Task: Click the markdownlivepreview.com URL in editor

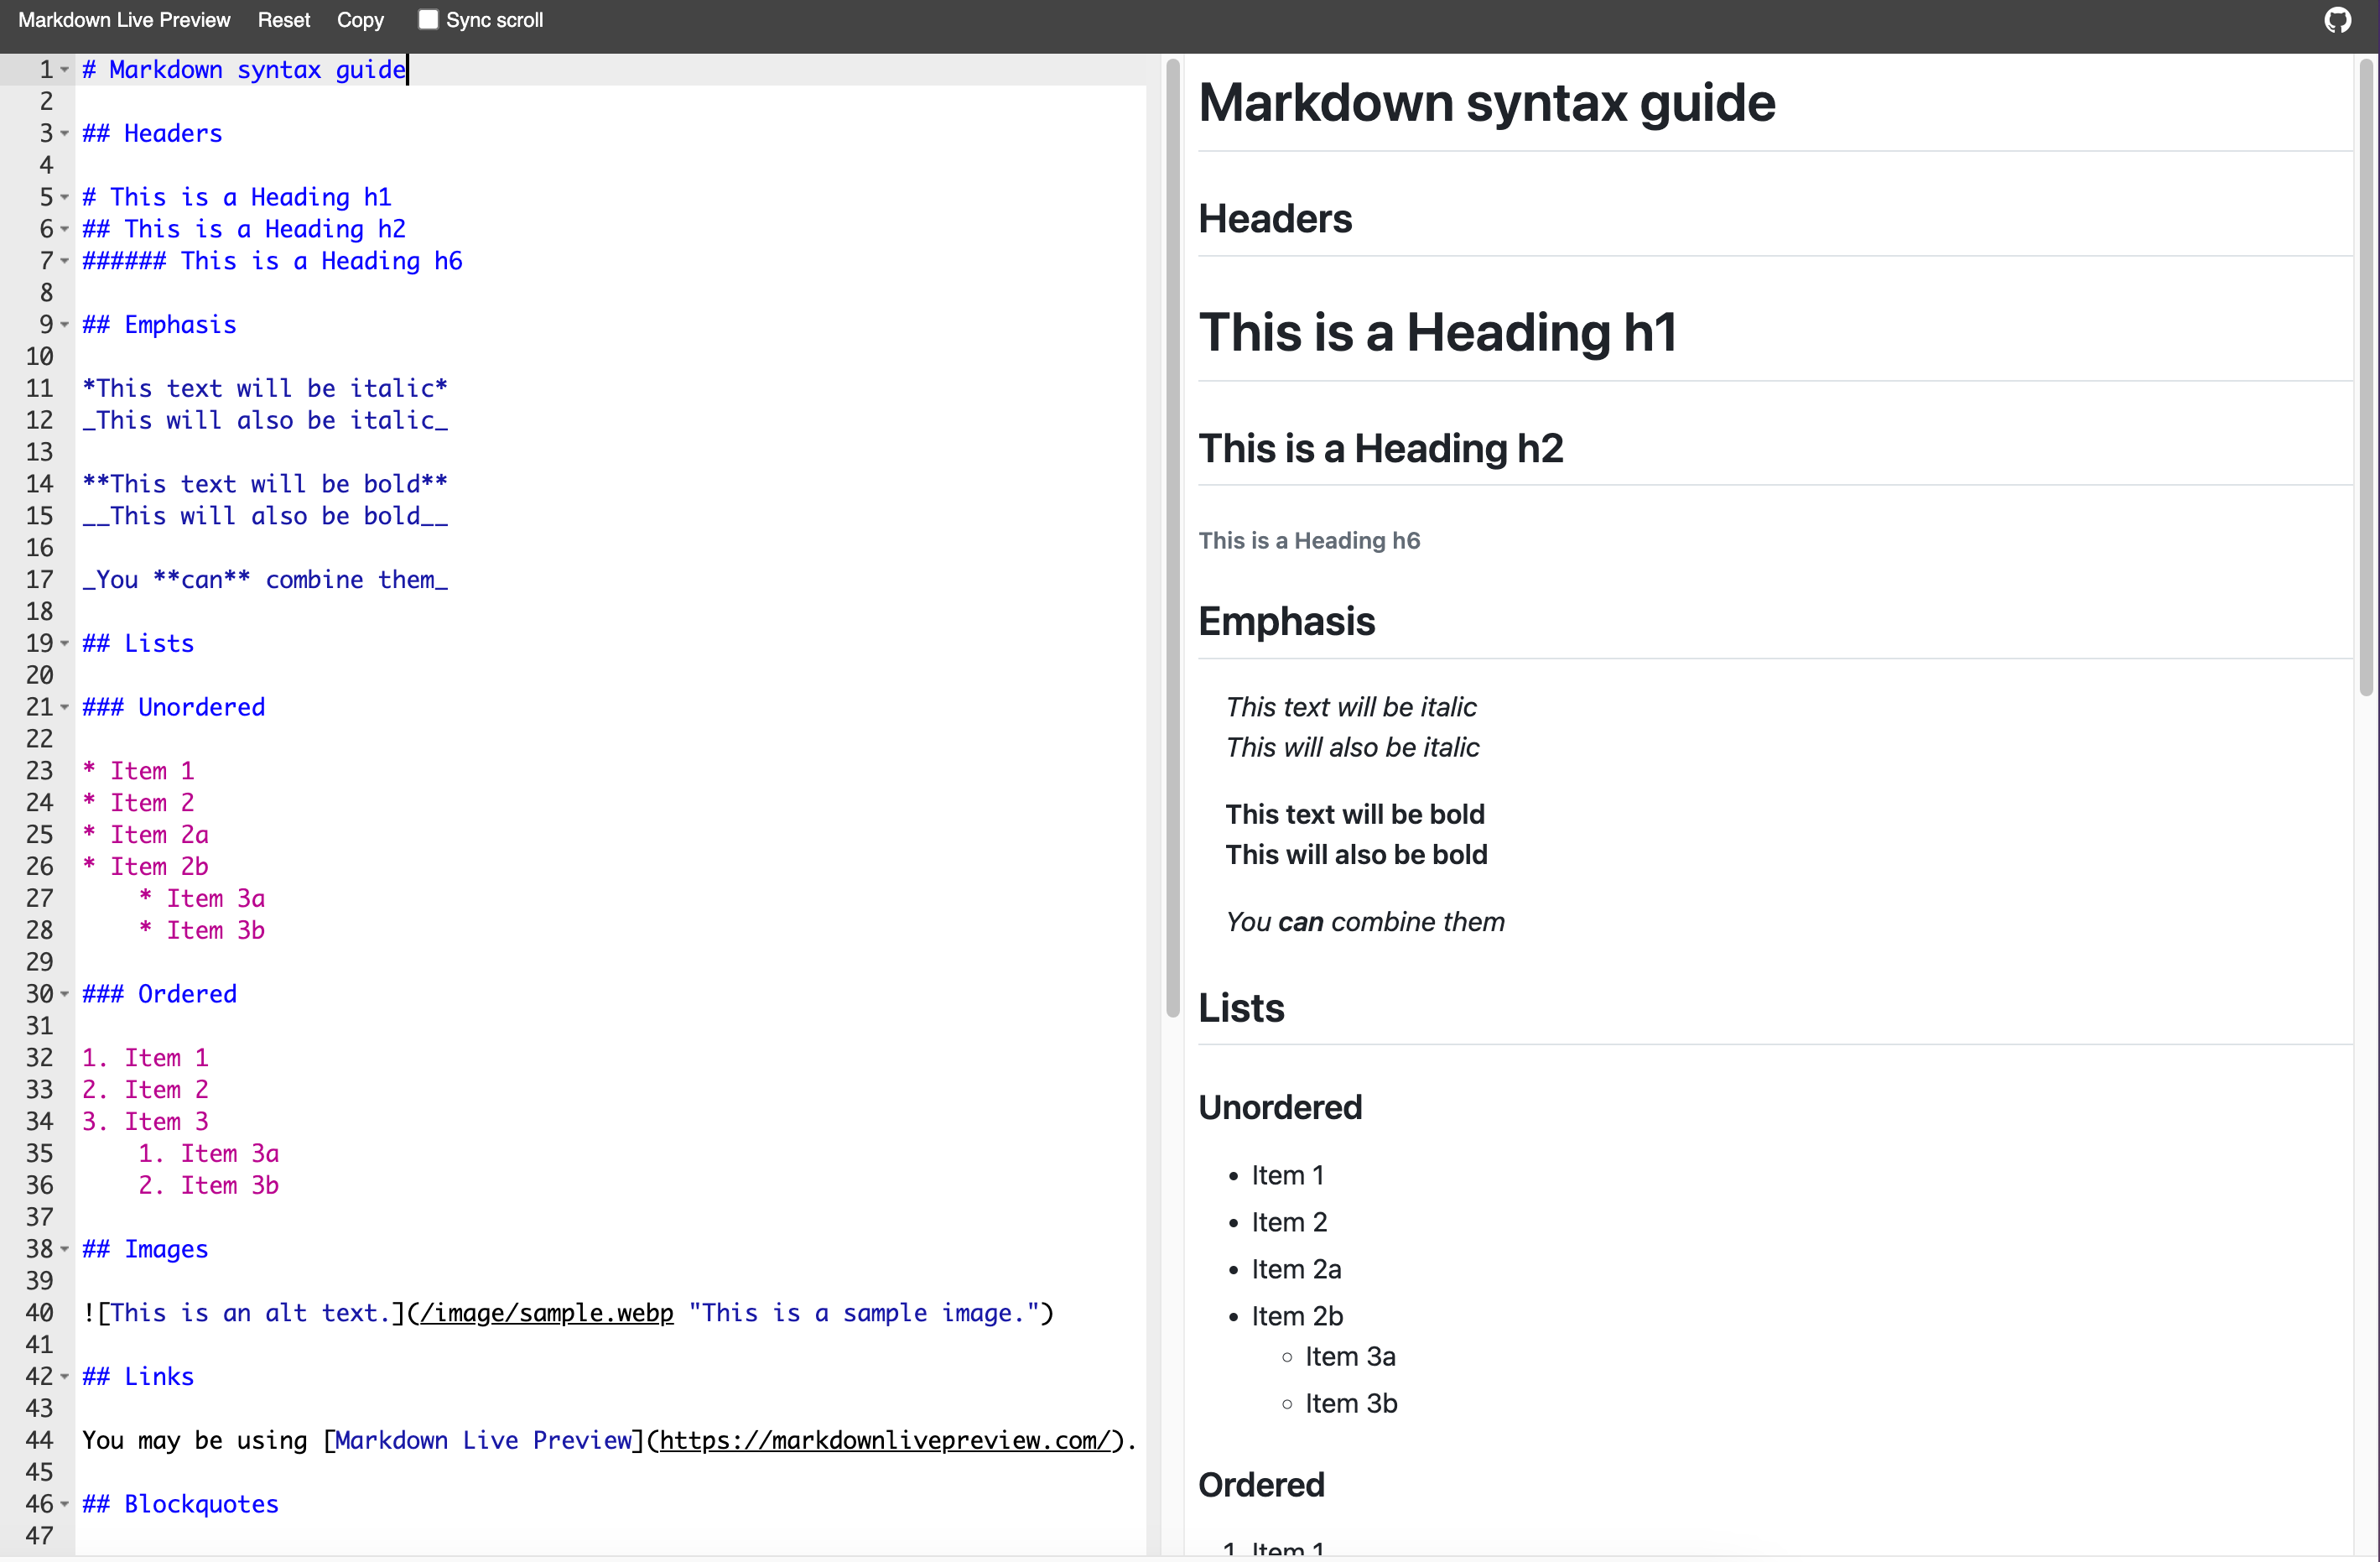Action: [x=884, y=1441]
